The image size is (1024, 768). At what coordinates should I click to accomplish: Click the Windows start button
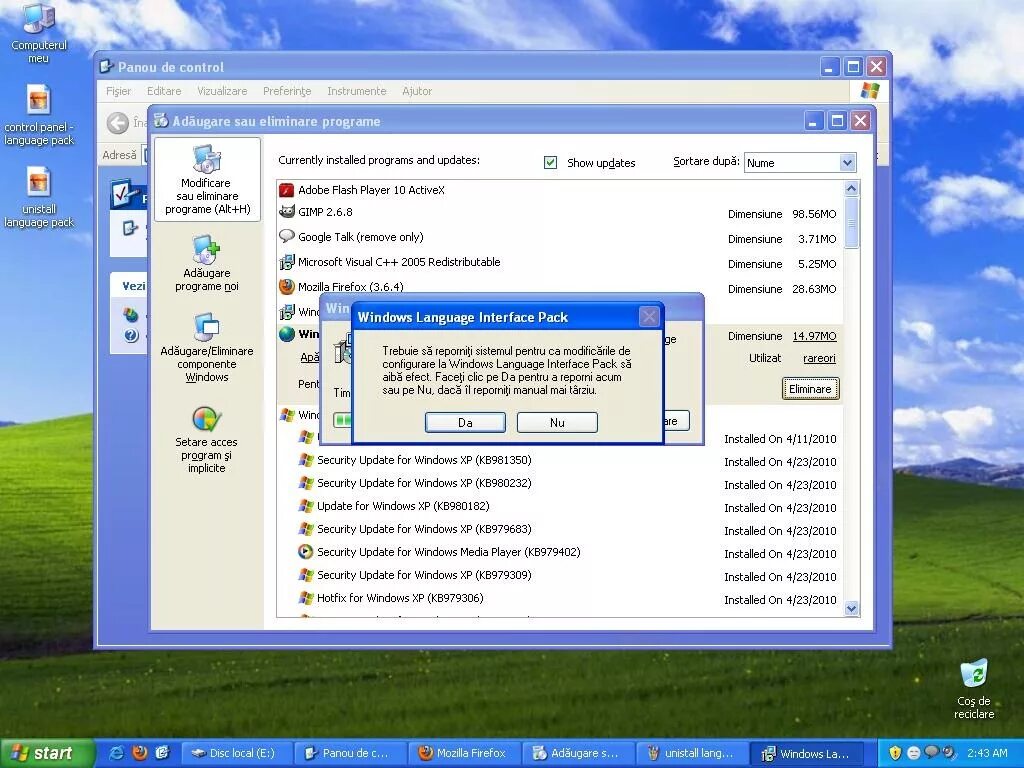point(46,753)
